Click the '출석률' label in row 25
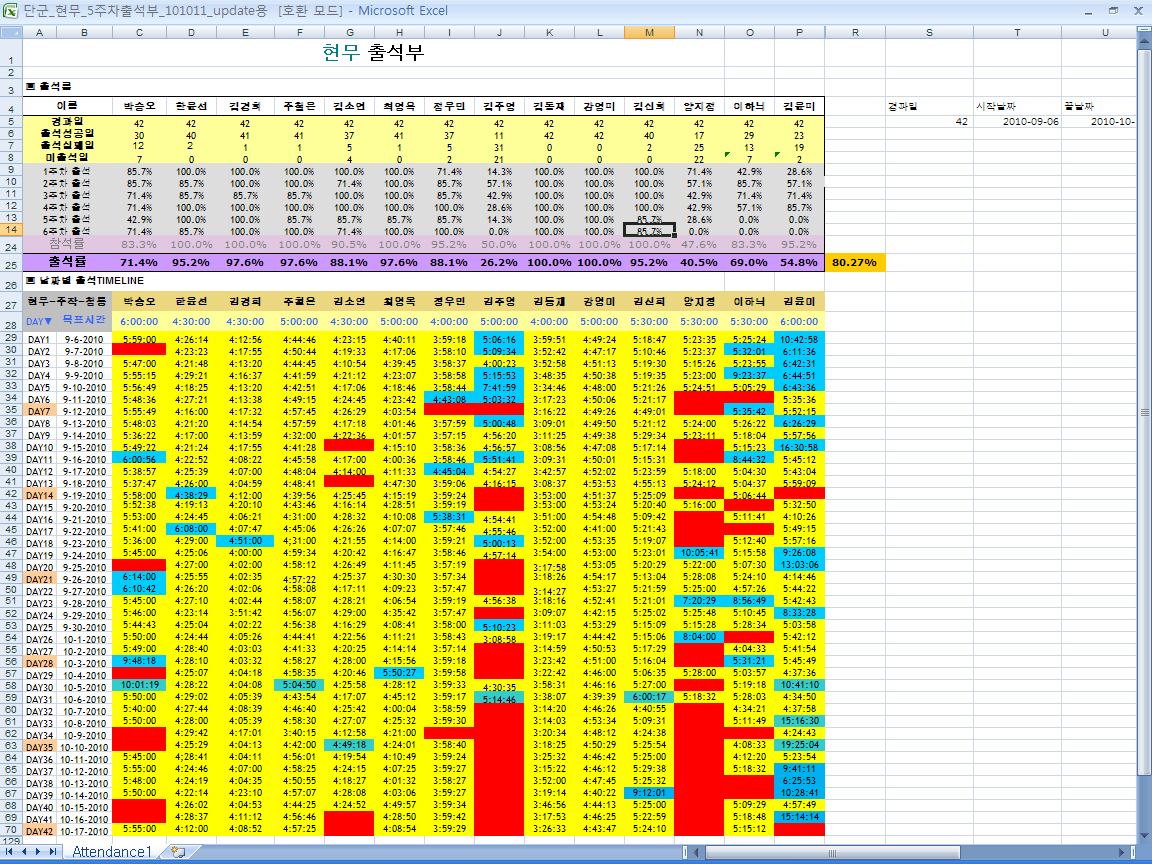 pos(68,262)
